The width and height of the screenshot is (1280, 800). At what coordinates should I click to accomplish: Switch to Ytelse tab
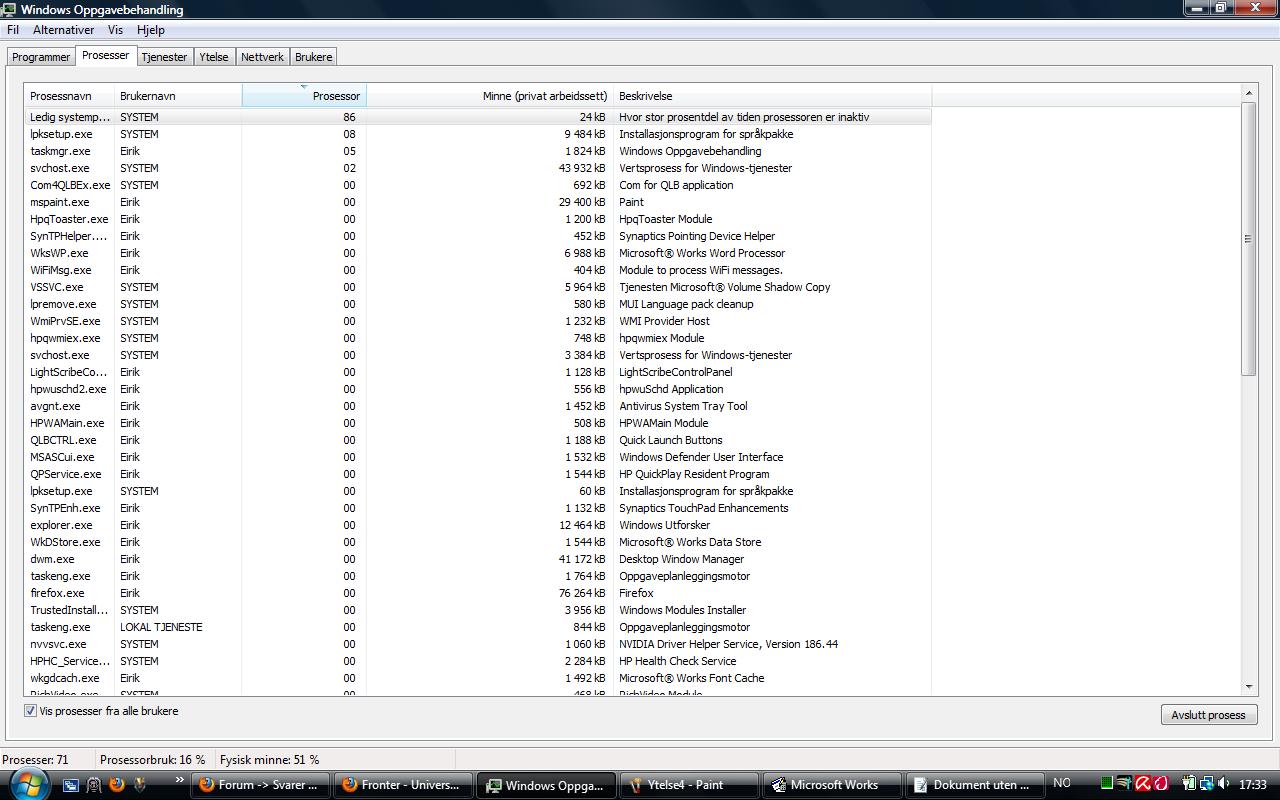pos(214,57)
